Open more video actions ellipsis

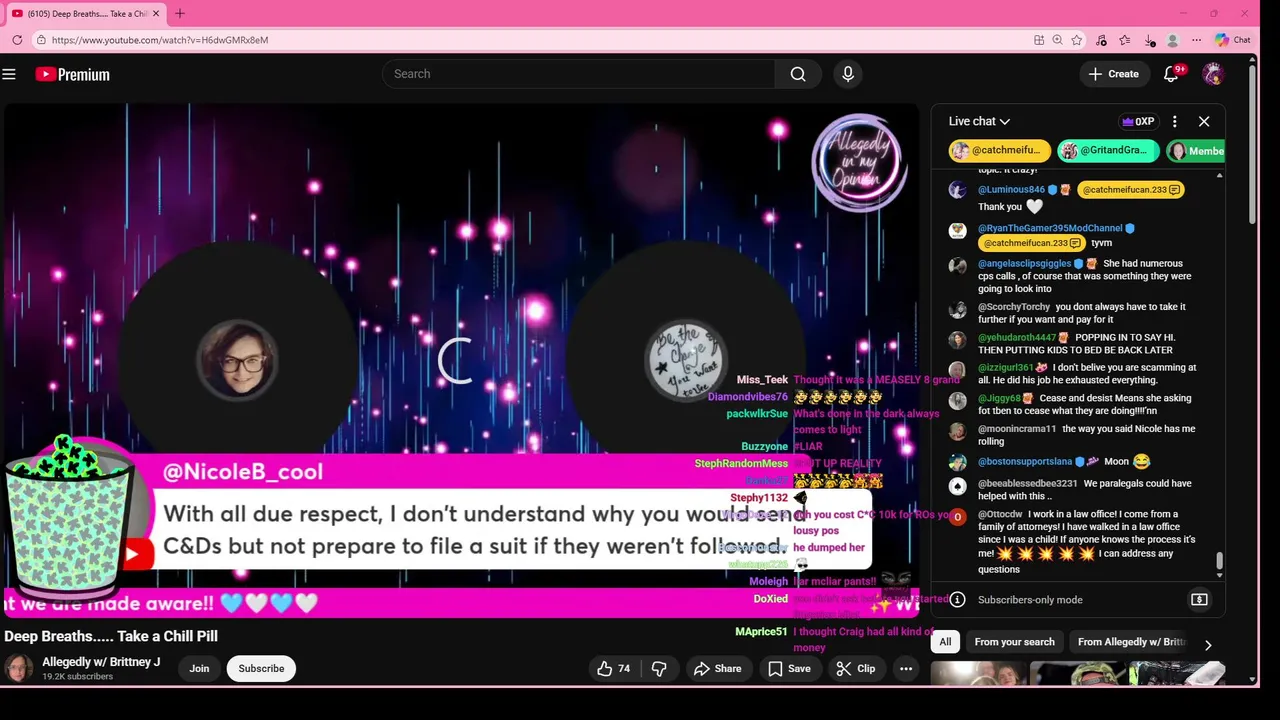(906, 669)
